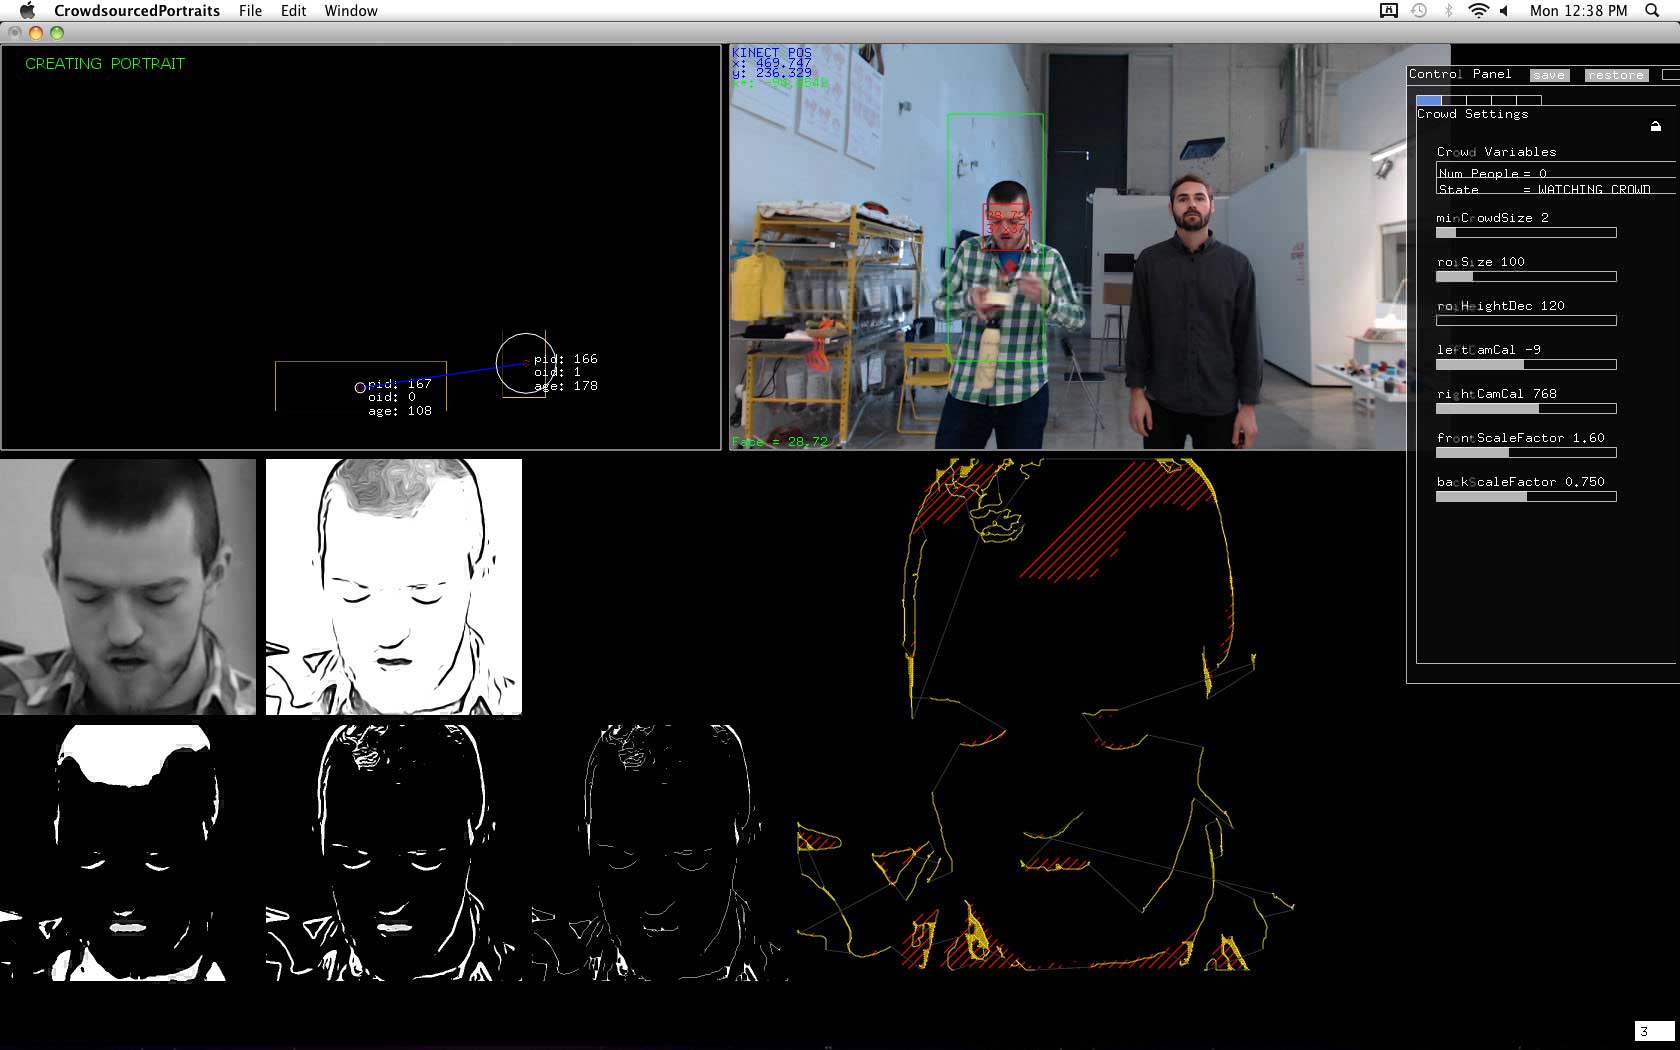Open the Window menu
1680x1050 pixels.
[x=351, y=10]
